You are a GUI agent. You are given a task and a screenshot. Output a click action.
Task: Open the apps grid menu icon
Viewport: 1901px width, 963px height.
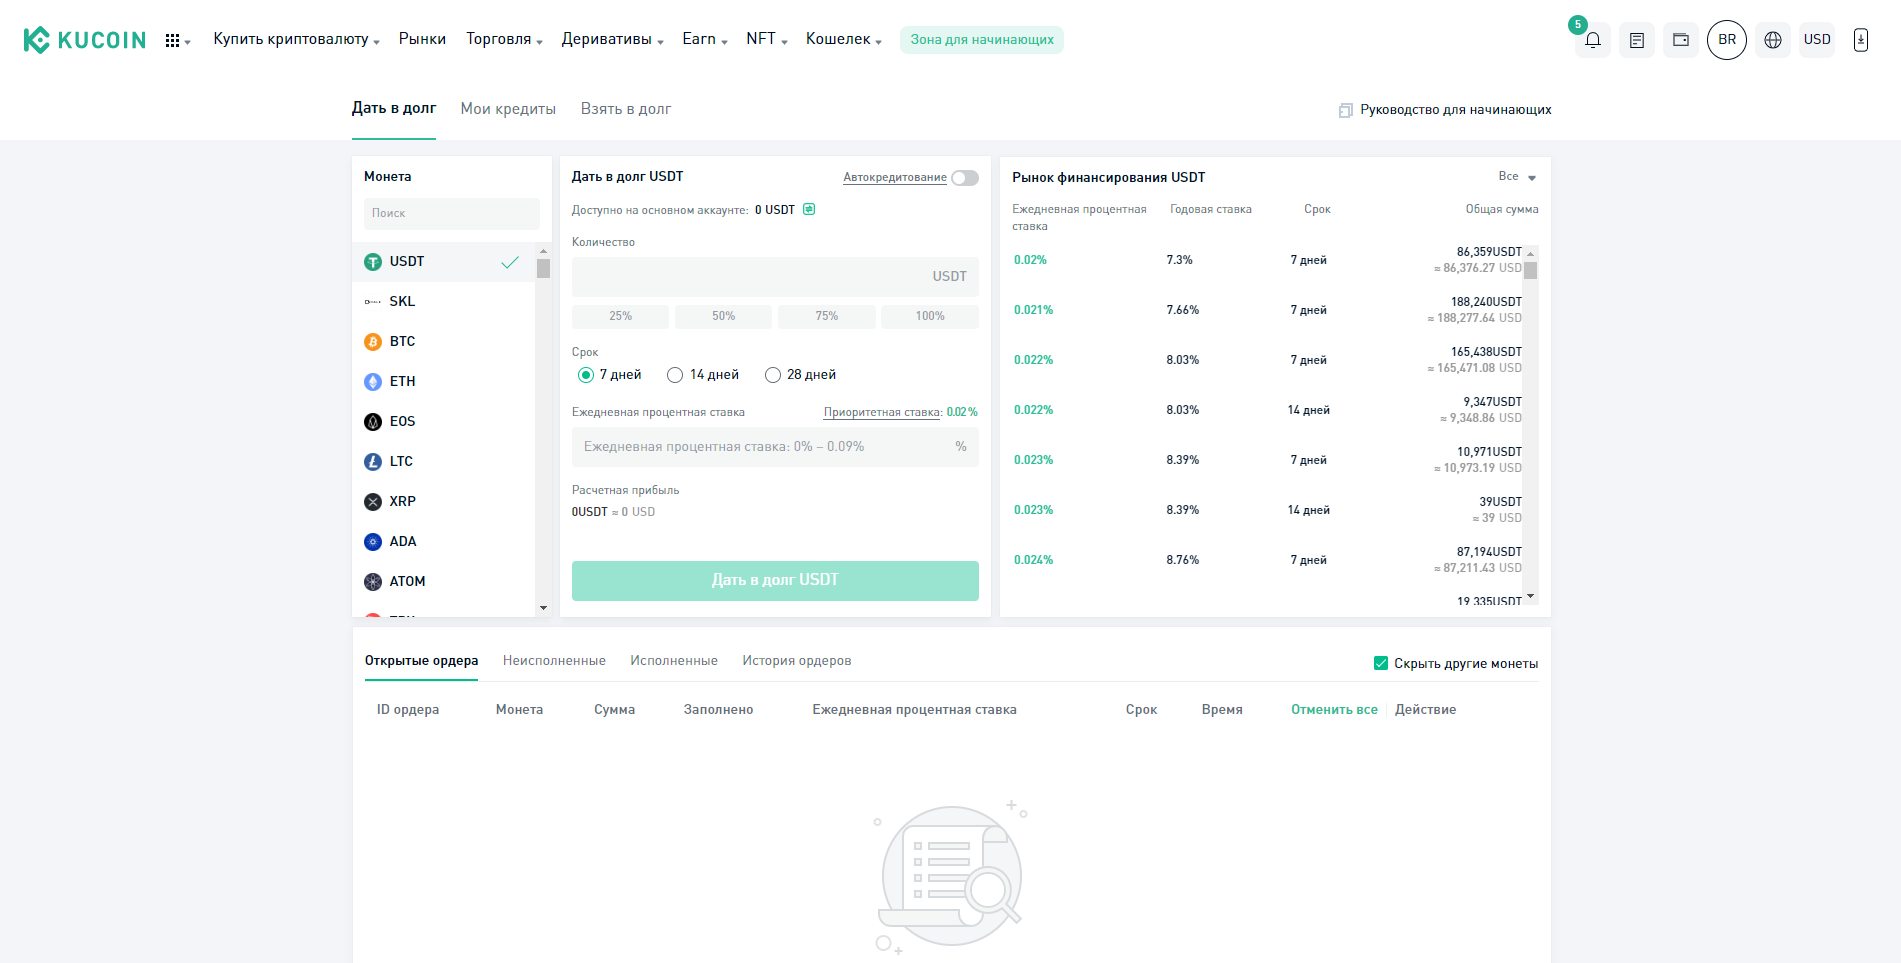click(173, 40)
